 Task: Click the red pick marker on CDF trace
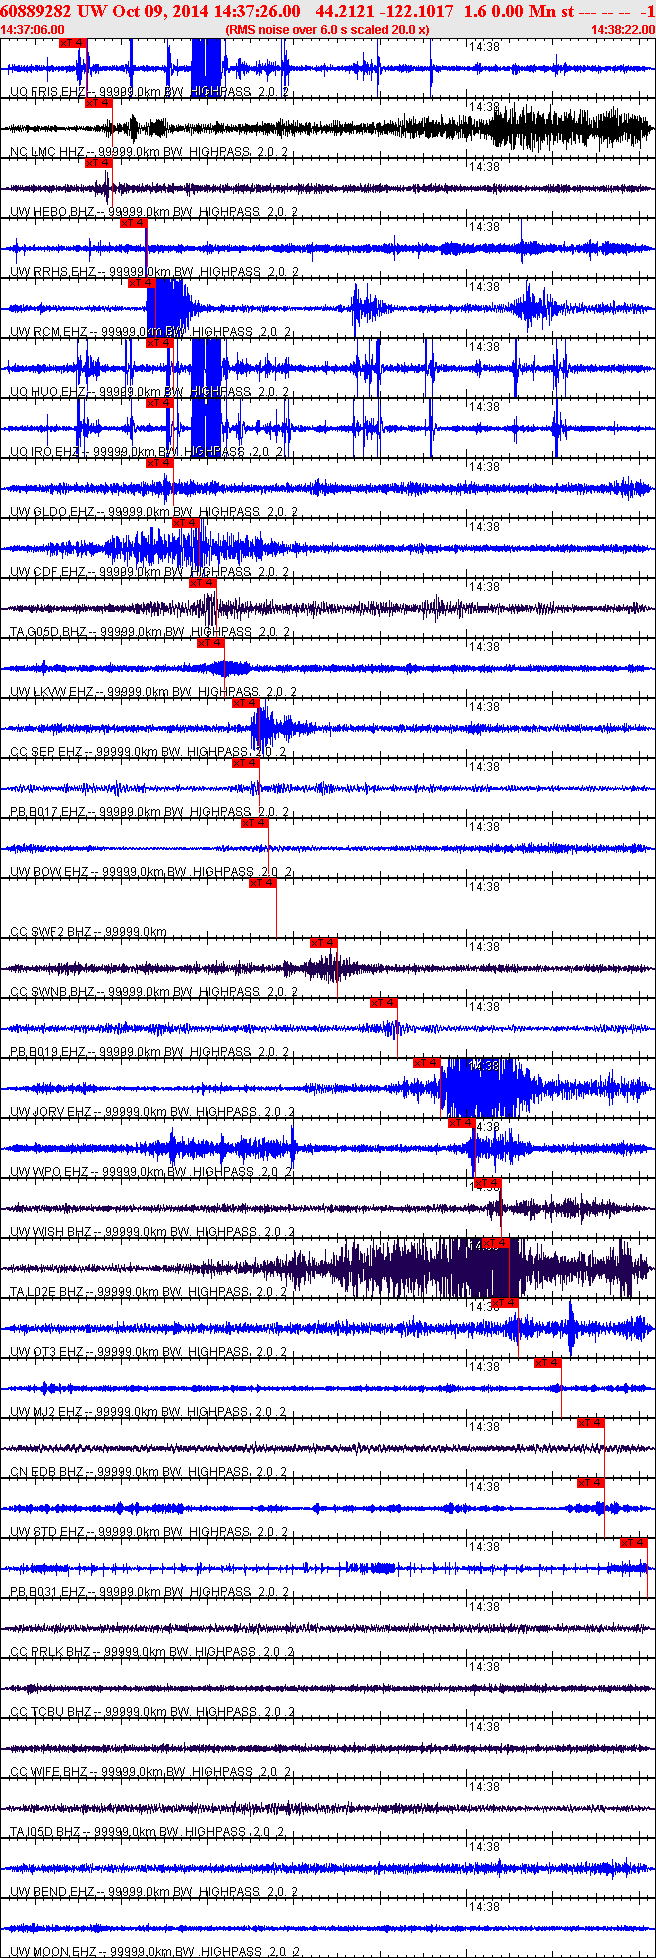pyautogui.click(x=186, y=523)
